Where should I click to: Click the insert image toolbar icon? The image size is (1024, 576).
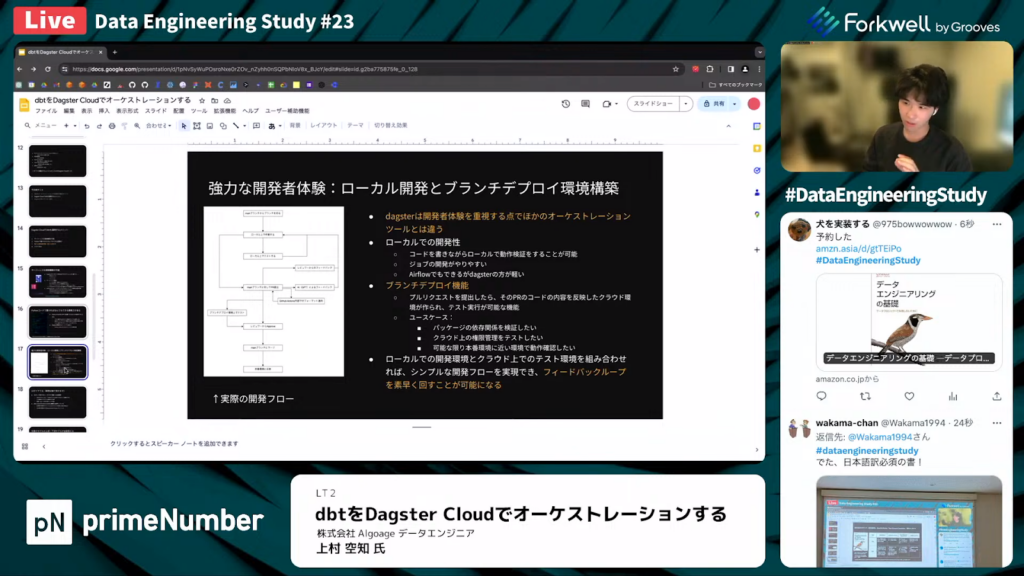click(x=210, y=126)
